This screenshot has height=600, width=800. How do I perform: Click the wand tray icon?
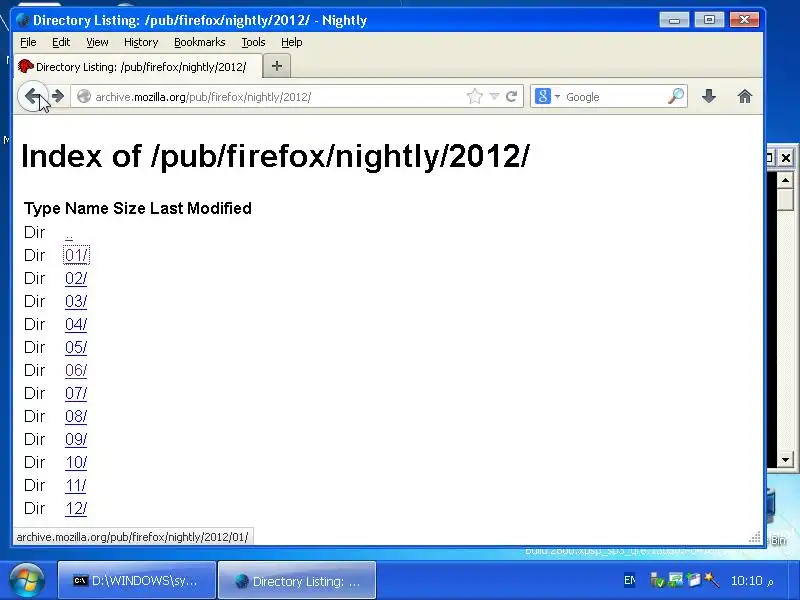[711, 580]
